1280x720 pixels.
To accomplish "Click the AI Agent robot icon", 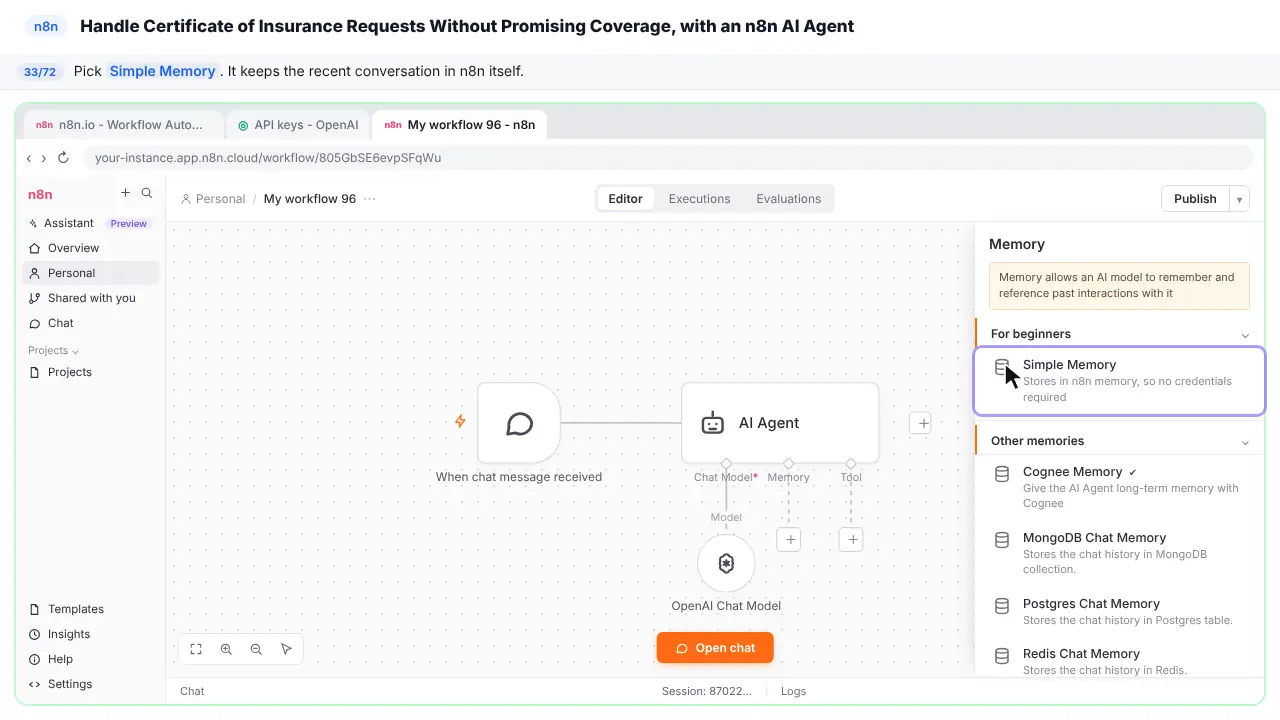I will [712, 423].
